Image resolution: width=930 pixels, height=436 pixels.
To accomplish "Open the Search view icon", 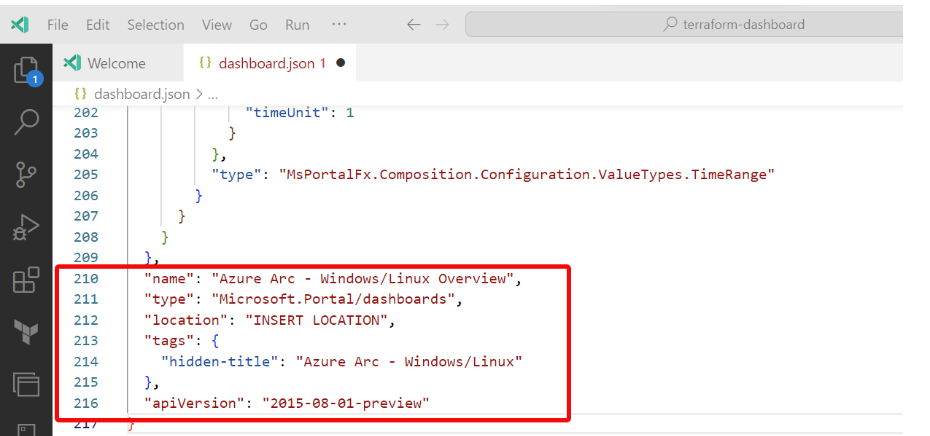I will point(26,122).
